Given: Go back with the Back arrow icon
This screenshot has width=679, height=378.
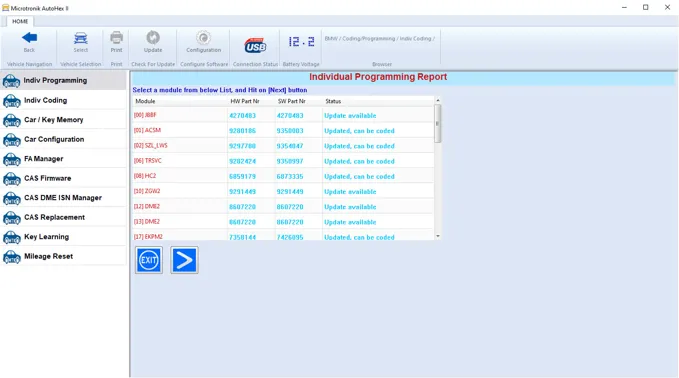Looking at the screenshot, I should tap(29, 38).
